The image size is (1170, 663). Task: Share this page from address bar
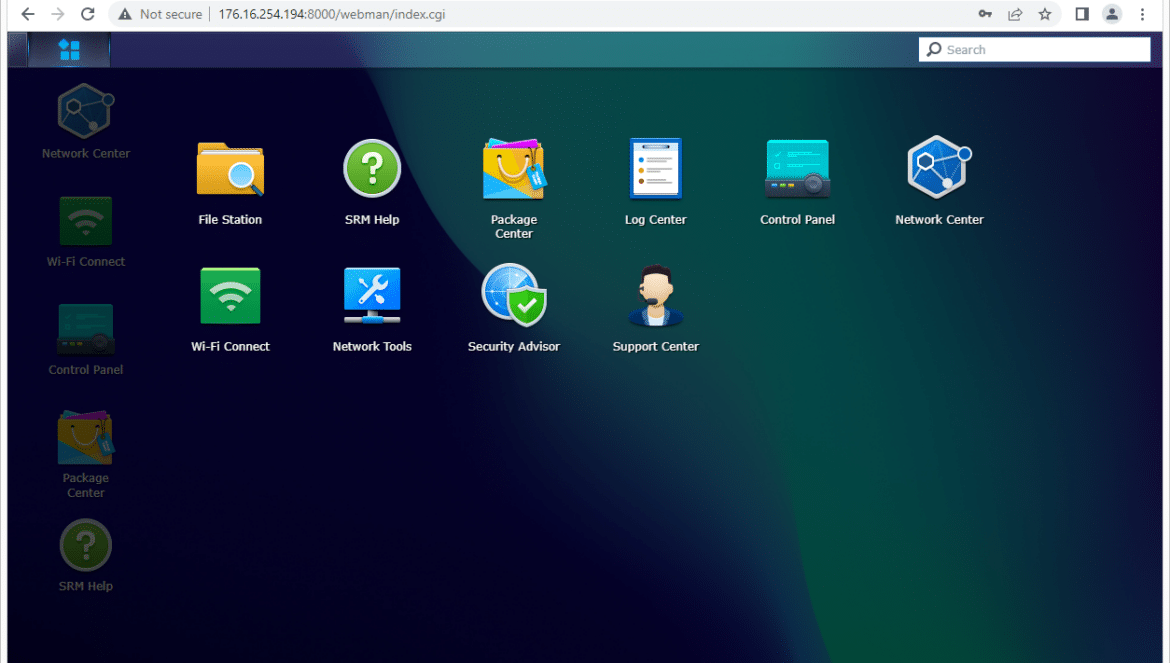[x=1015, y=14]
